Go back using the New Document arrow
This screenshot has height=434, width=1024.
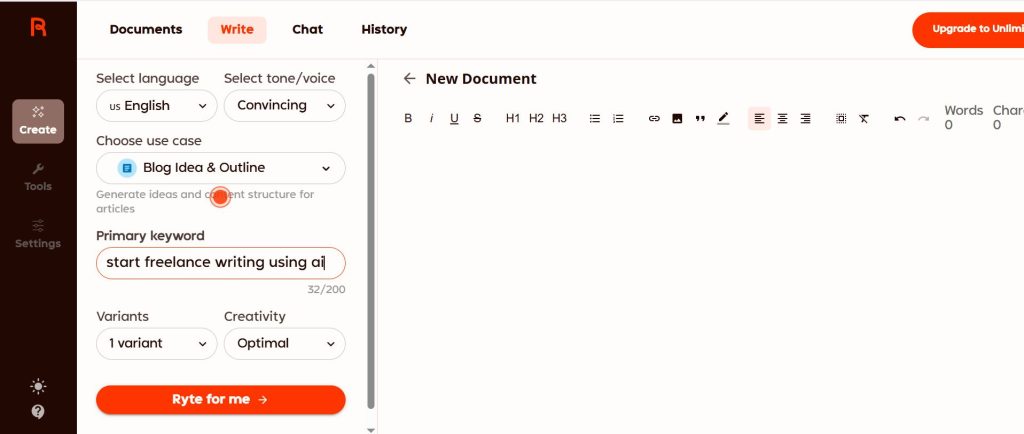tap(409, 79)
